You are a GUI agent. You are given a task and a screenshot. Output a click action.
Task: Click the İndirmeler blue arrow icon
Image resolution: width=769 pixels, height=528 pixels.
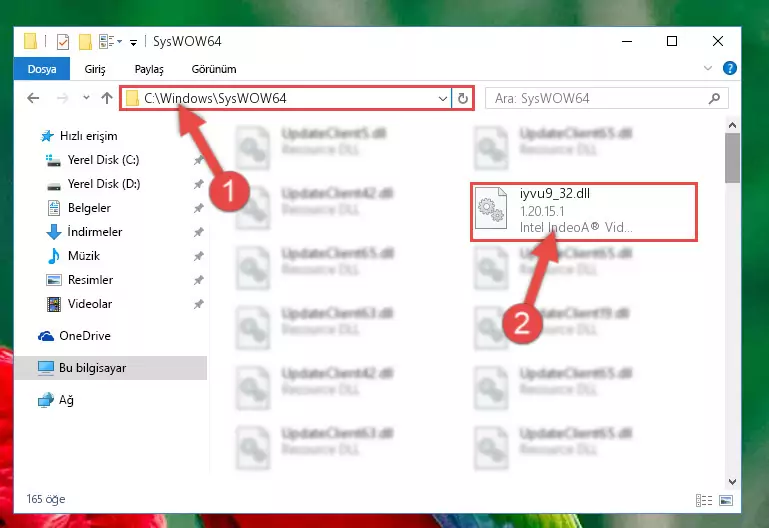point(53,232)
